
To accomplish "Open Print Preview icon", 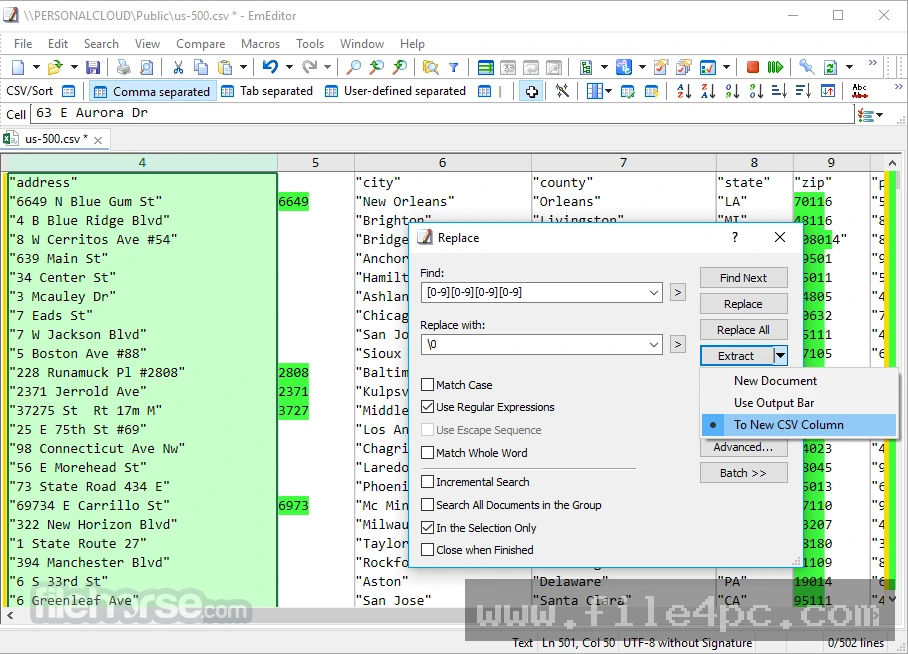I will (x=147, y=67).
